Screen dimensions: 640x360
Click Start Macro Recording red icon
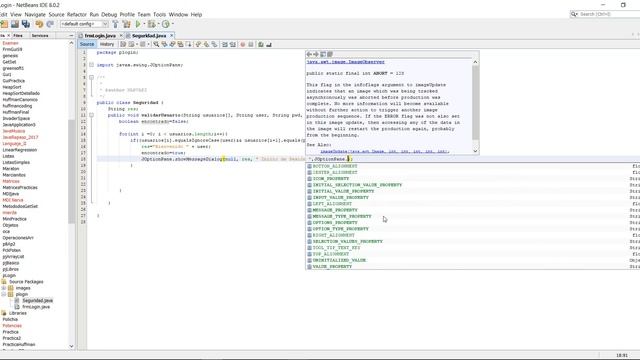pos(243,44)
